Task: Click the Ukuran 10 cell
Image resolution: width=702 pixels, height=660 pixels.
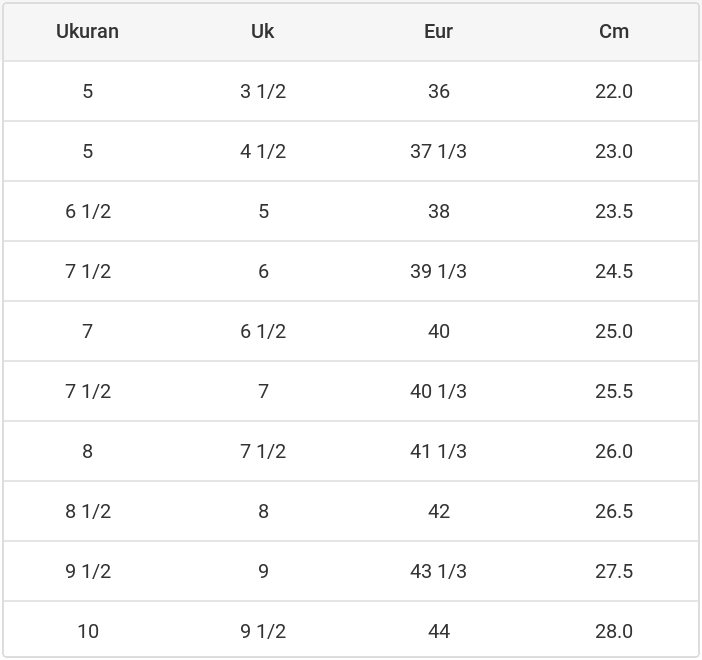Action: [87, 631]
